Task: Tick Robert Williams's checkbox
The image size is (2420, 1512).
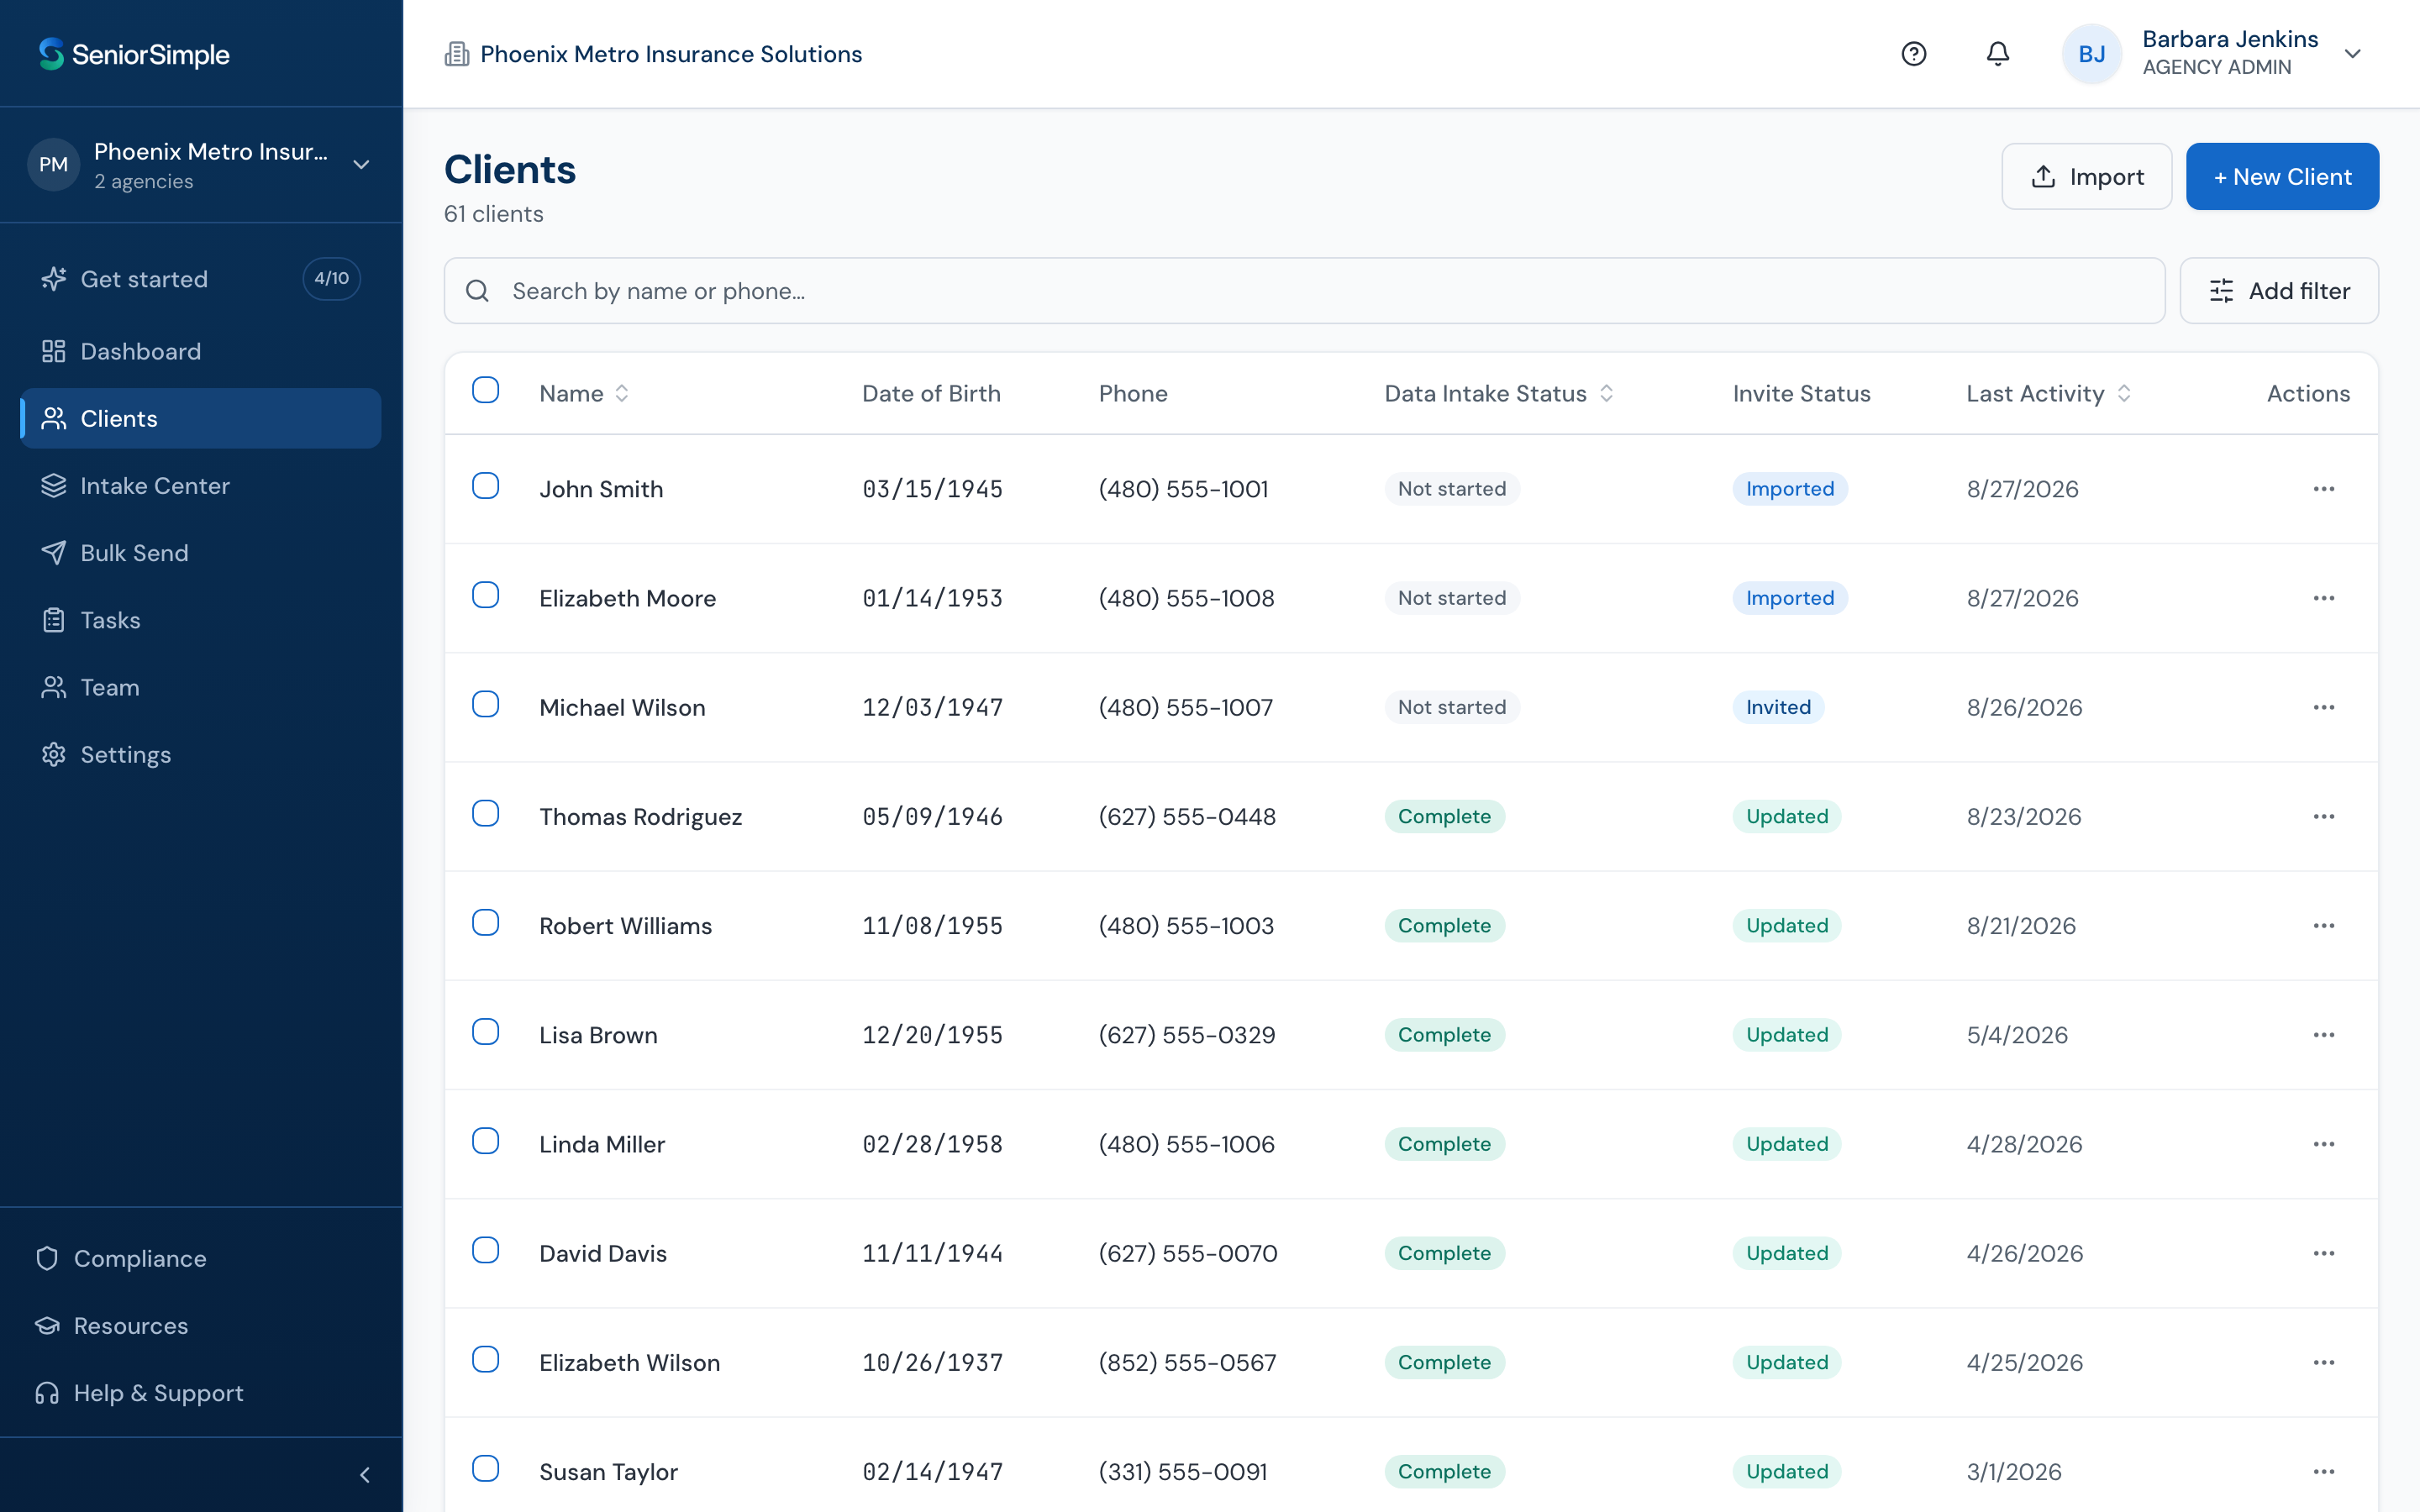Action: (485, 922)
